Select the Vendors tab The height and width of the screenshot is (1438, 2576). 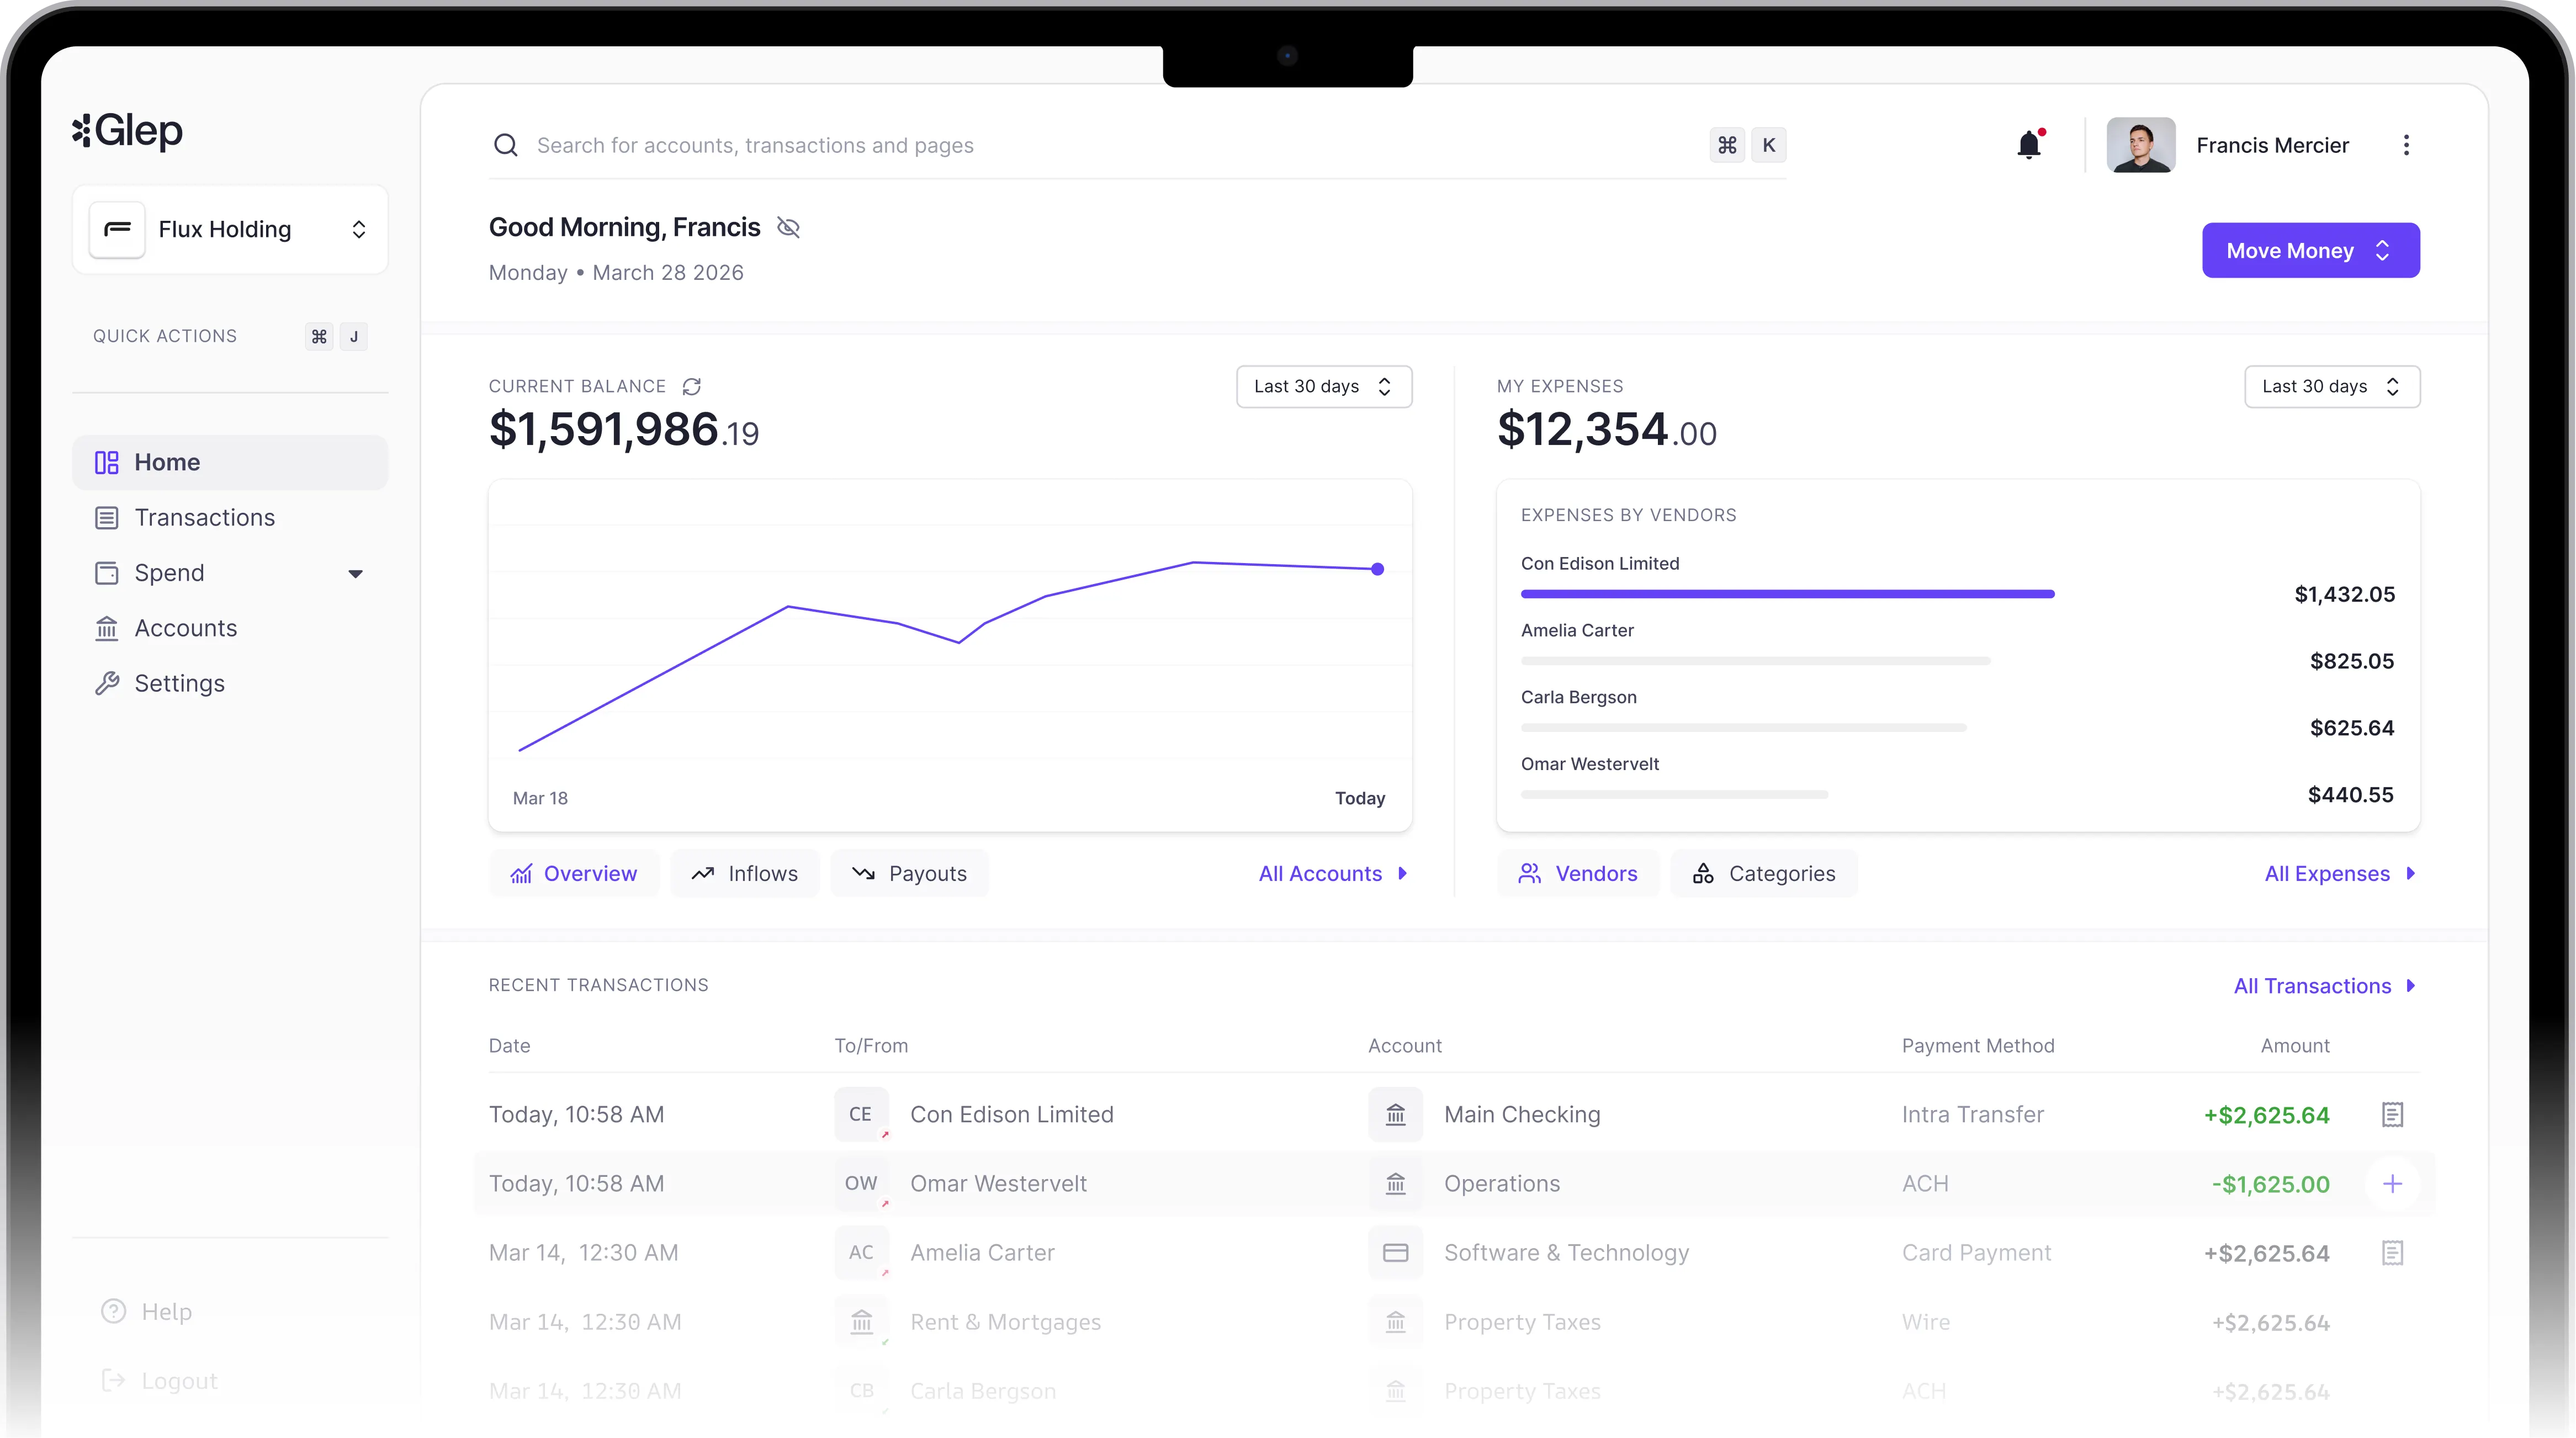point(1578,873)
